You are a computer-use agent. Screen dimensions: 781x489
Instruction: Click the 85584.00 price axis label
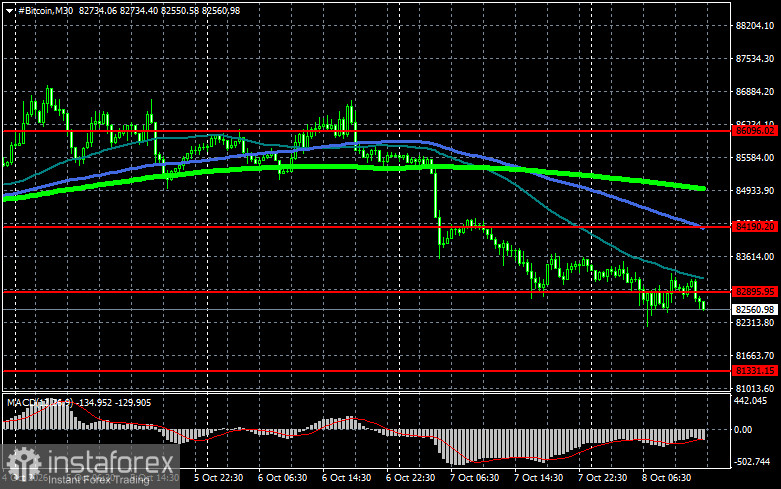755,158
